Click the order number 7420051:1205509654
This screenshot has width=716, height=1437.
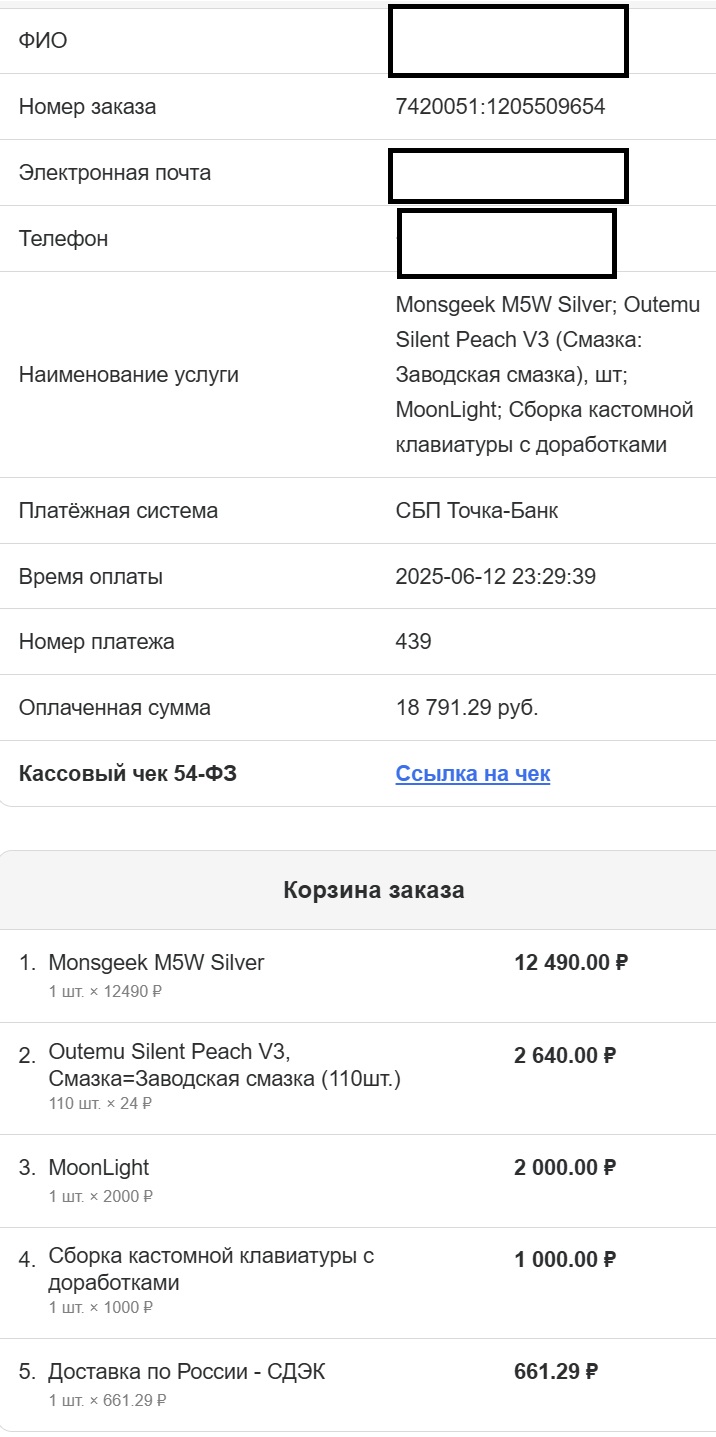point(501,106)
